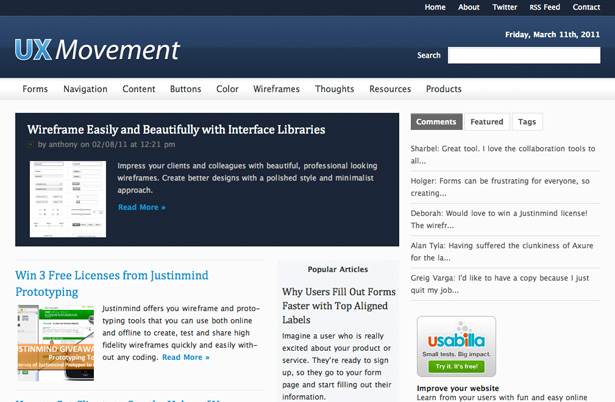This screenshot has width=615, height=402.
Task: Click the Try it, It's free button
Action: tap(457, 366)
